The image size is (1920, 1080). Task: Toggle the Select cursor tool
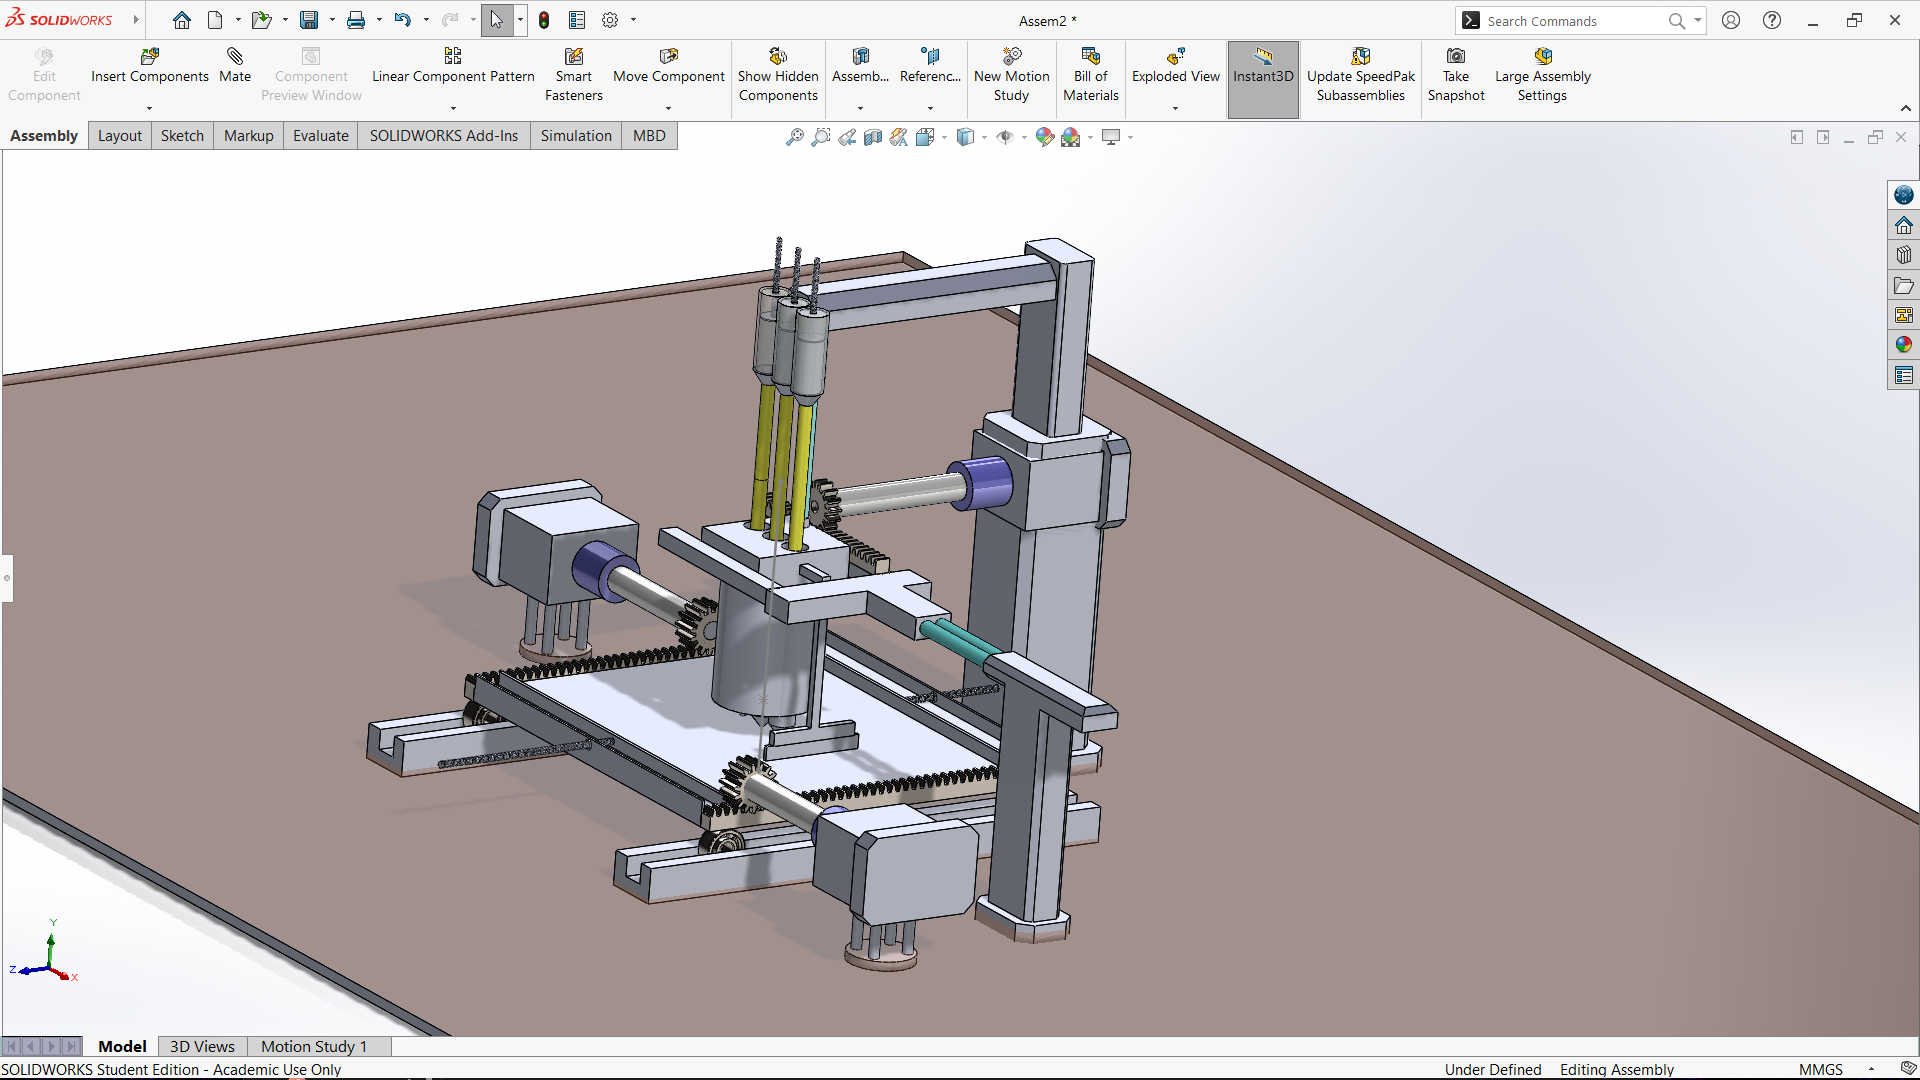point(497,20)
